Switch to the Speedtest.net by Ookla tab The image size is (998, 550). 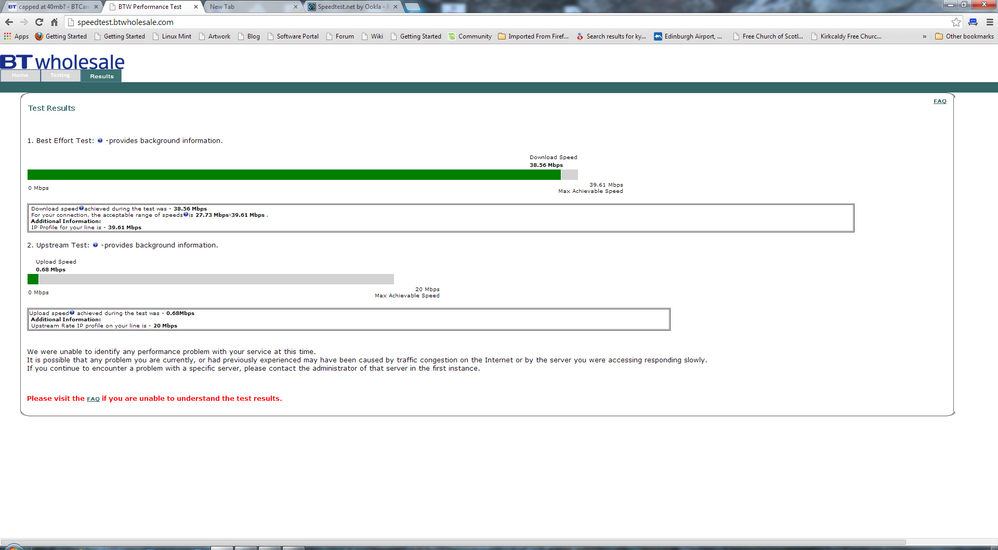pyautogui.click(x=351, y=6)
